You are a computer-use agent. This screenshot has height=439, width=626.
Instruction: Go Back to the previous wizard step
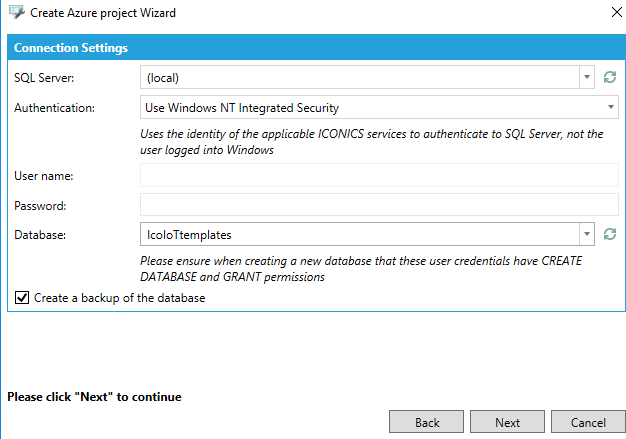coord(427,422)
